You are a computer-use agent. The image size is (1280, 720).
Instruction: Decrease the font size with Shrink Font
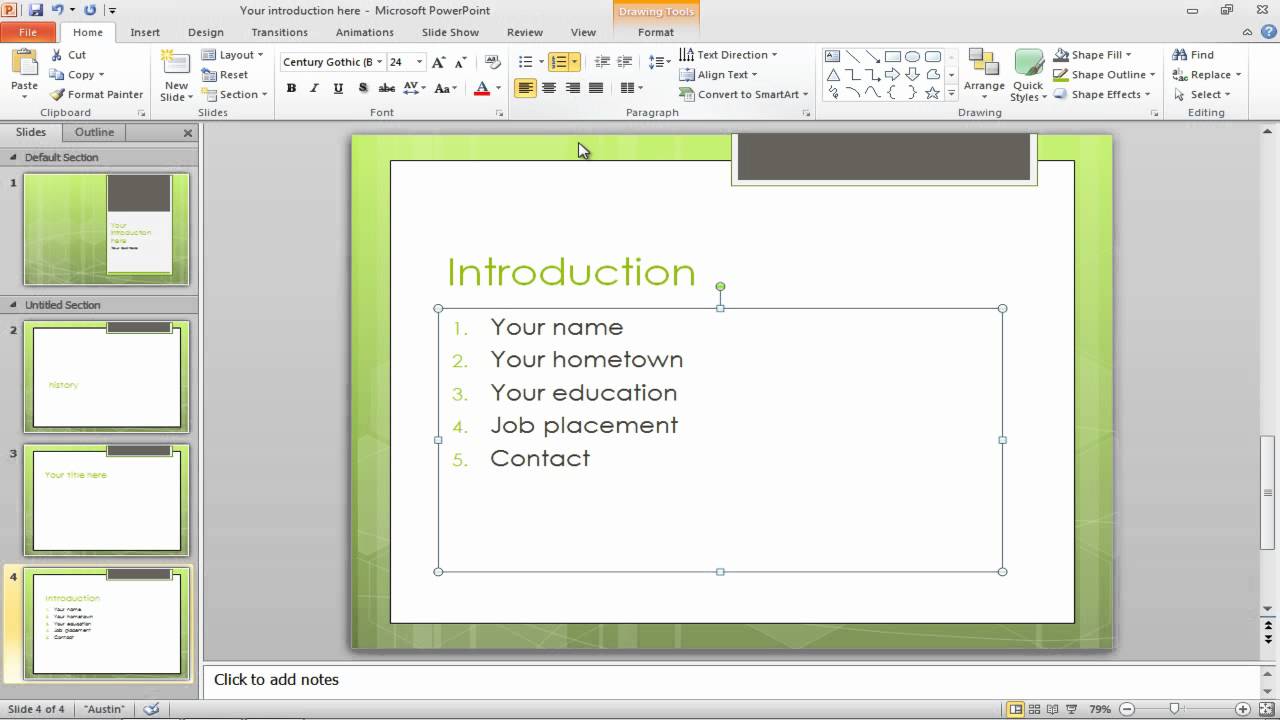pos(461,62)
